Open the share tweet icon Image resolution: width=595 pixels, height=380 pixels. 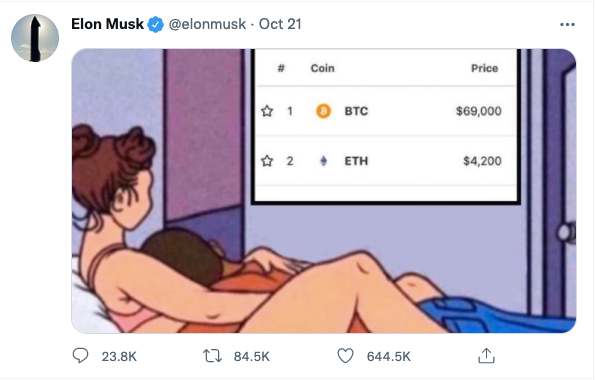click(x=486, y=356)
